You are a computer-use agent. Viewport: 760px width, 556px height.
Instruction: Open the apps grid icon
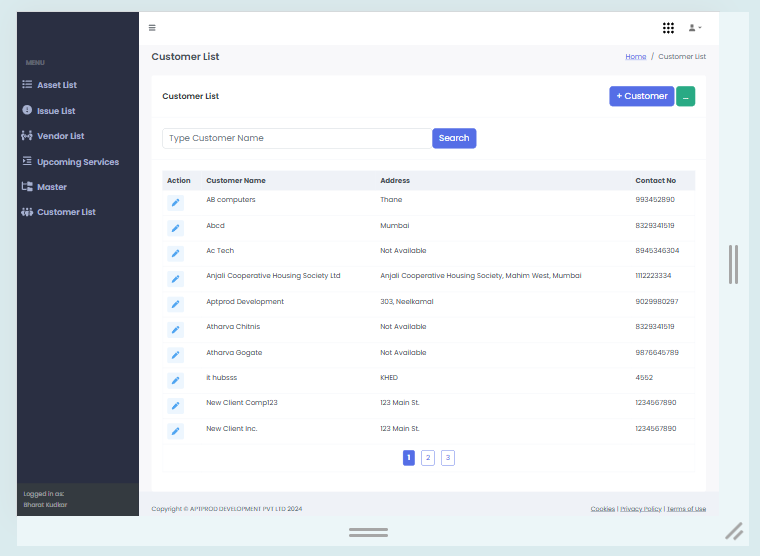click(x=668, y=28)
